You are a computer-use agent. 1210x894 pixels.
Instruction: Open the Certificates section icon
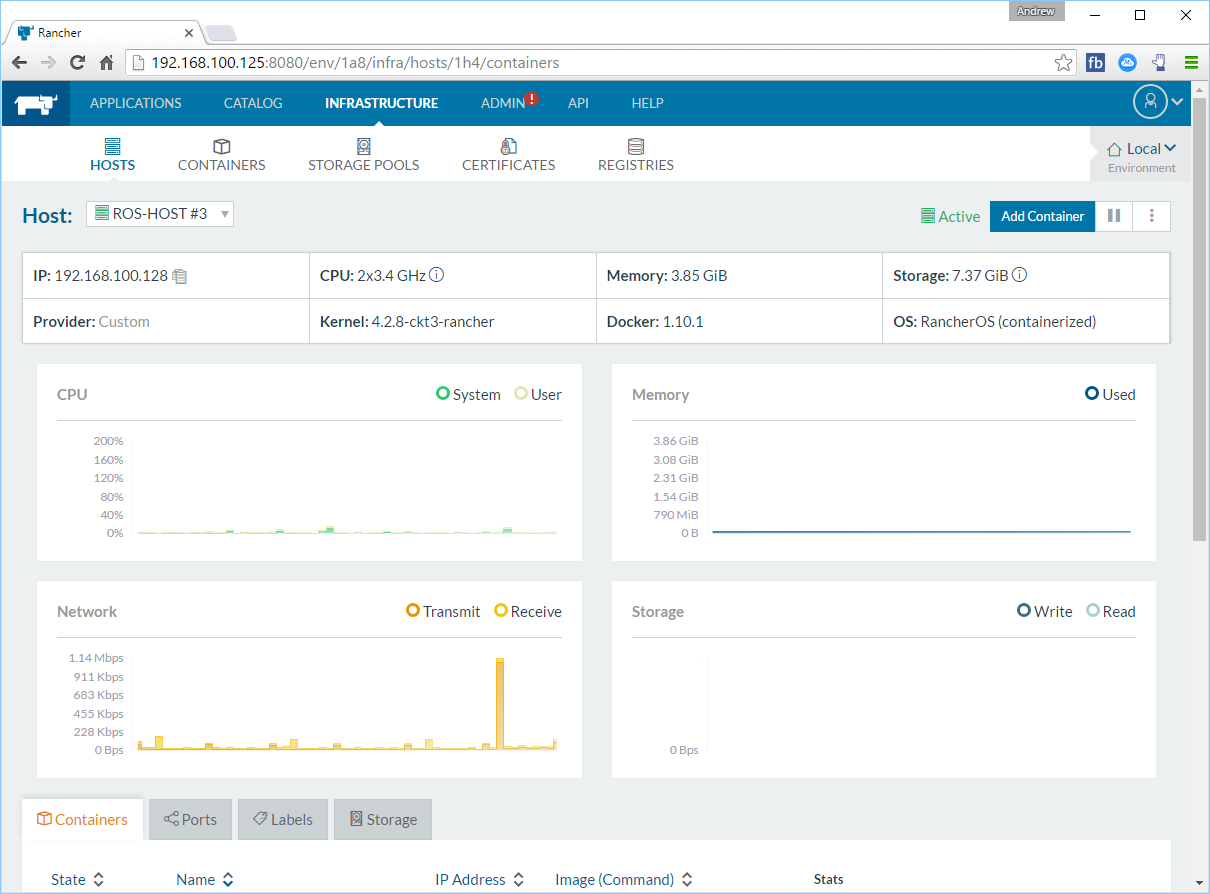(508, 147)
